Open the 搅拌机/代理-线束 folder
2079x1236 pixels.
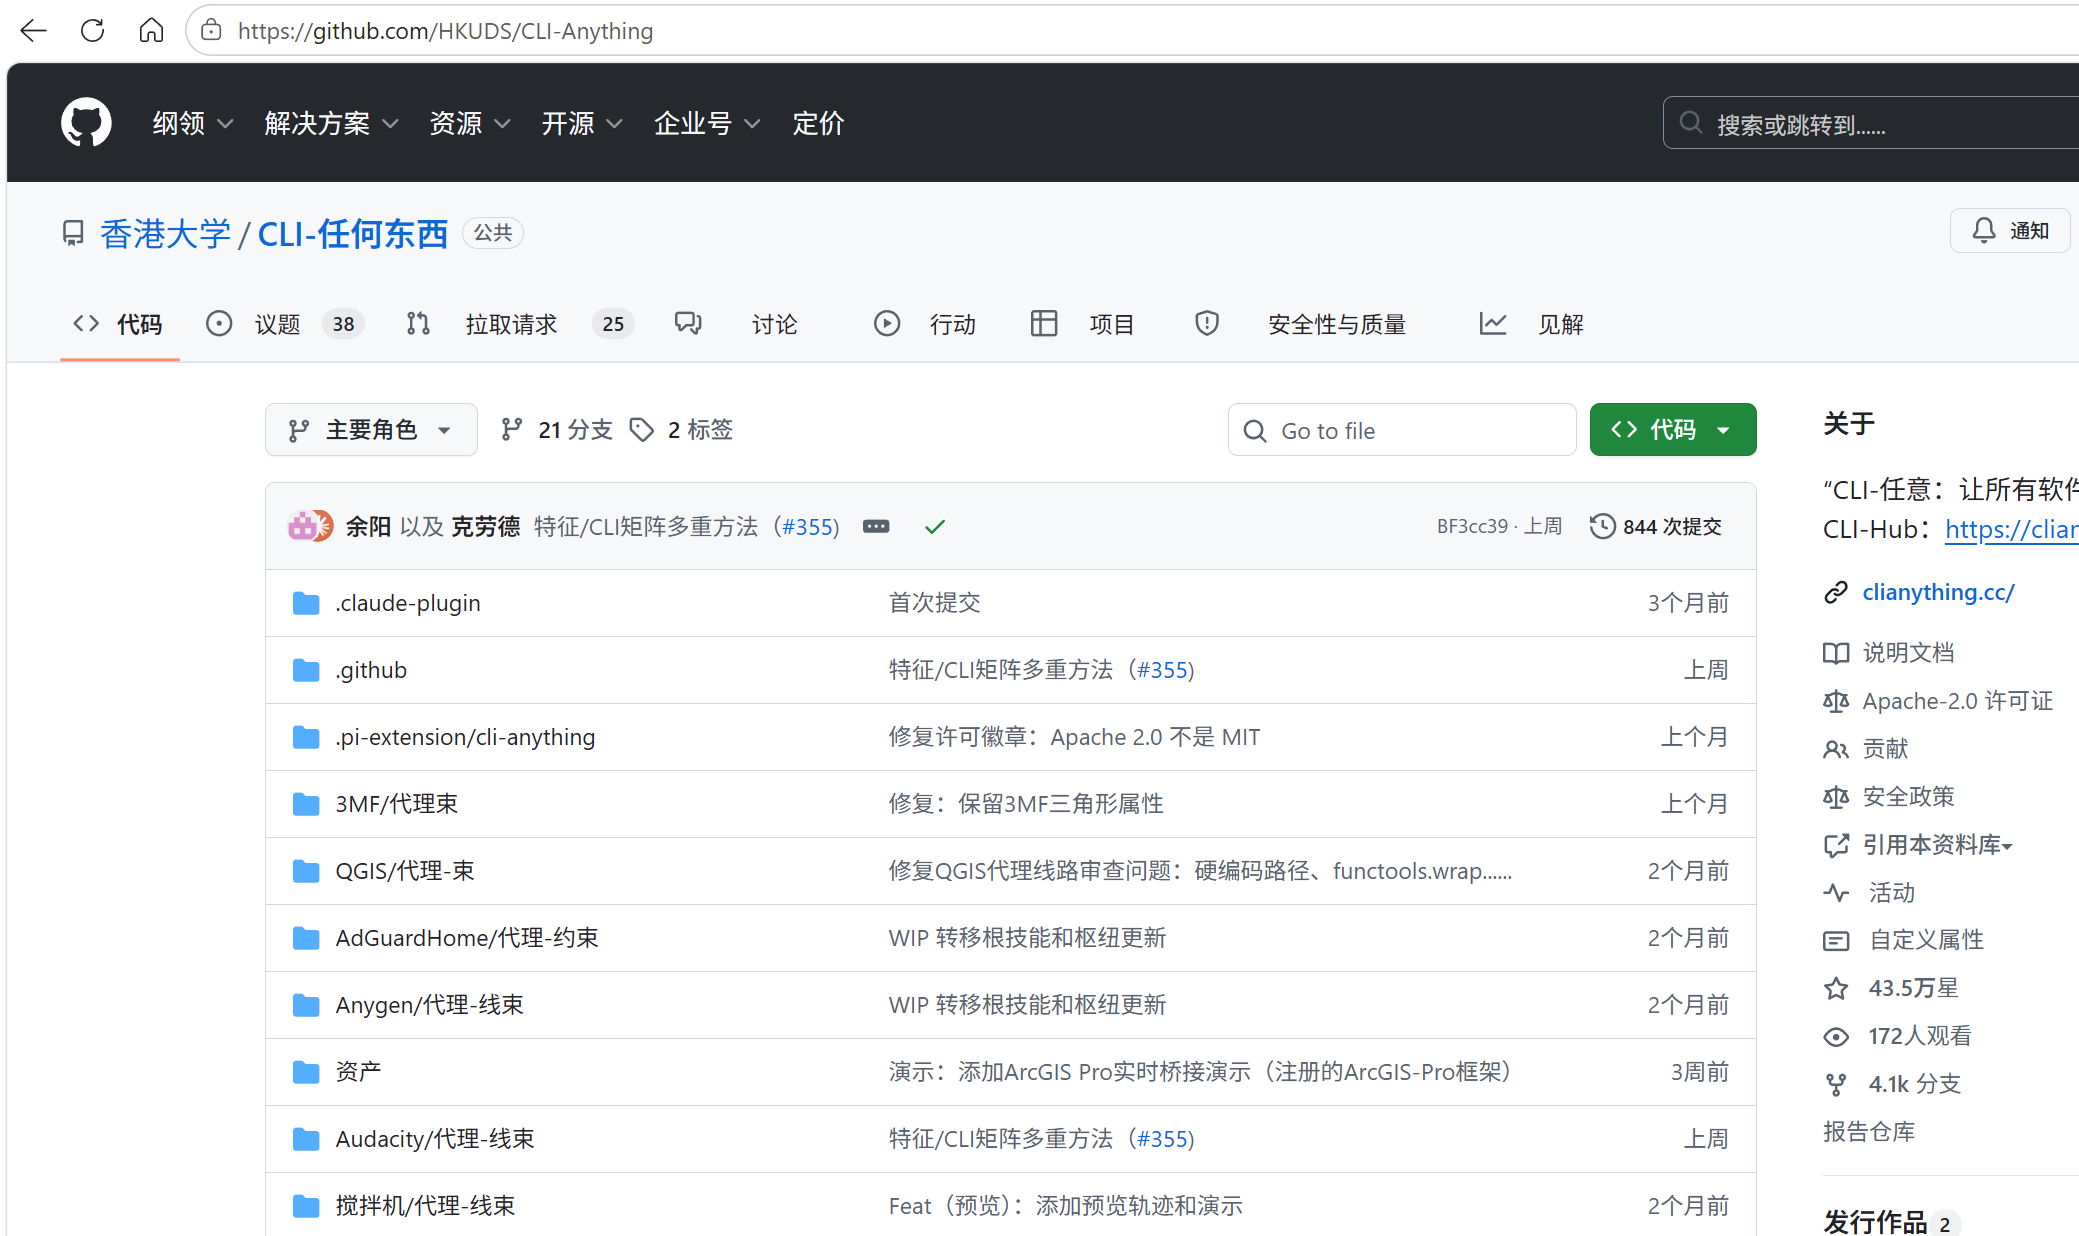[425, 1206]
